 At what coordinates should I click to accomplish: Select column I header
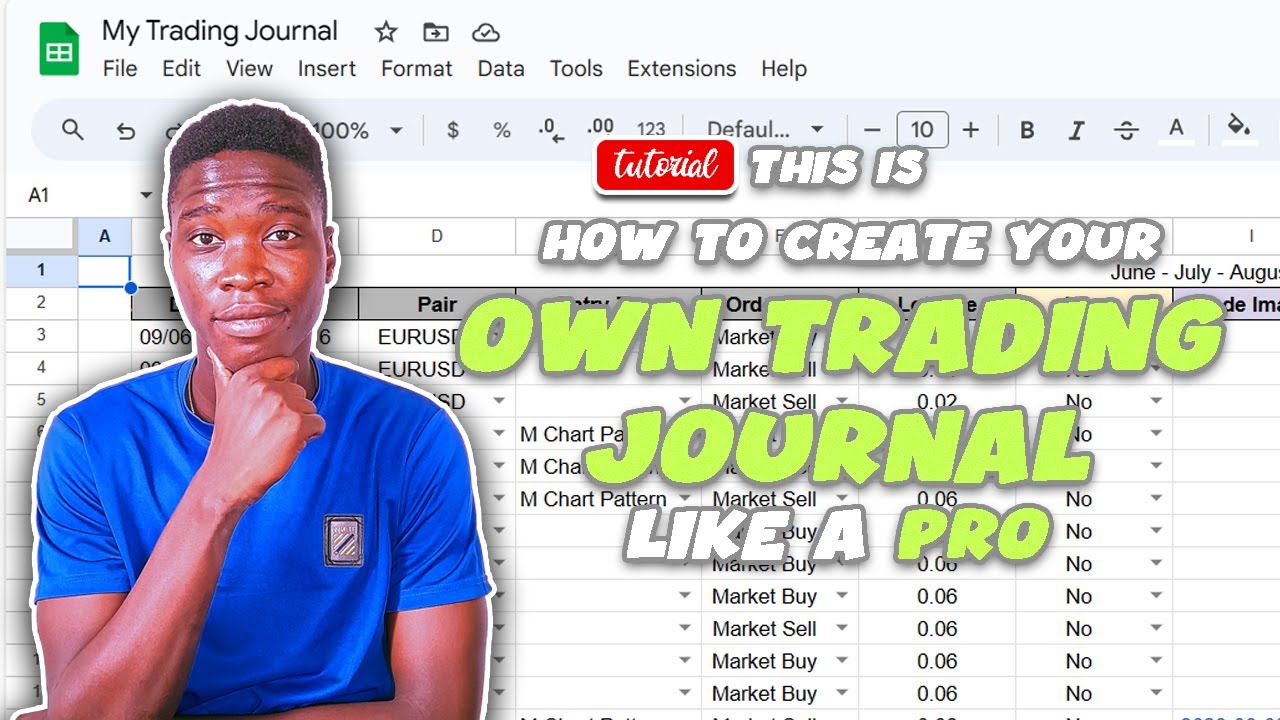[x=1250, y=237]
